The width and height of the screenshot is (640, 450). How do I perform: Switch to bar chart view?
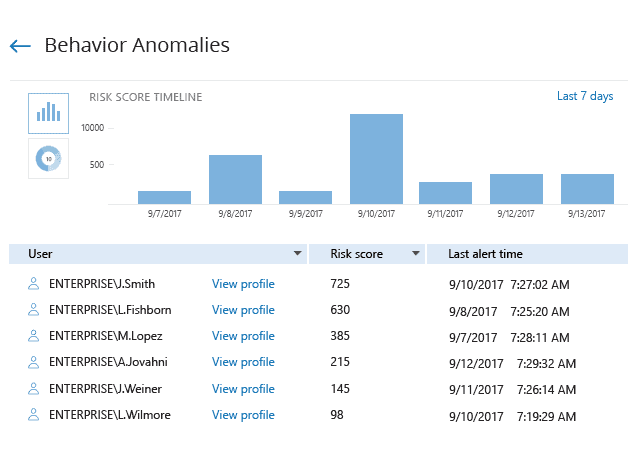click(48, 113)
